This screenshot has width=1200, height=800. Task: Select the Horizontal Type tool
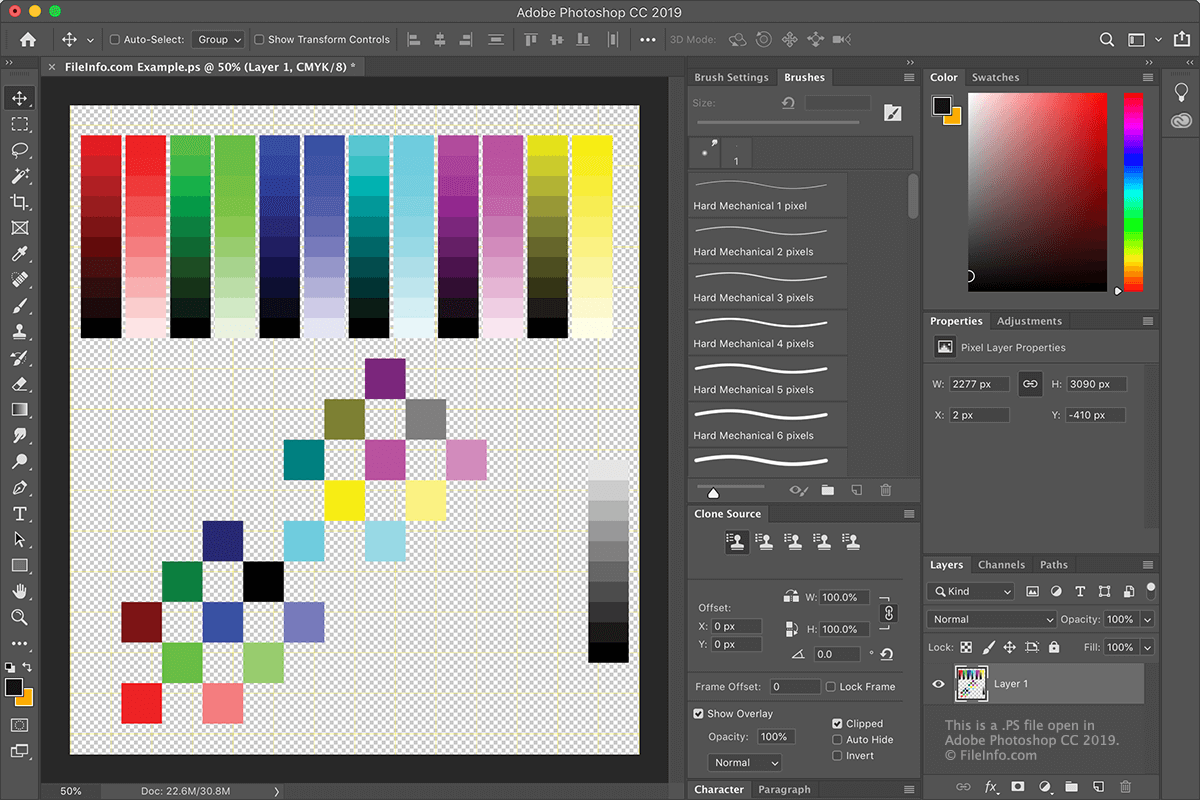pyautogui.click(x=20, y=514)
